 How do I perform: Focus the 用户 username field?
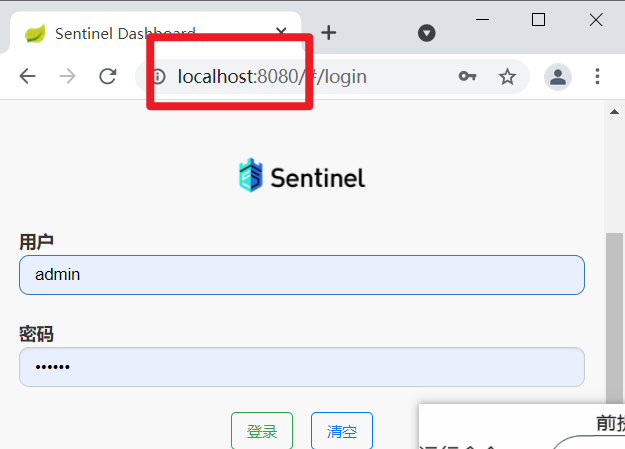click(x=302, y=275)
